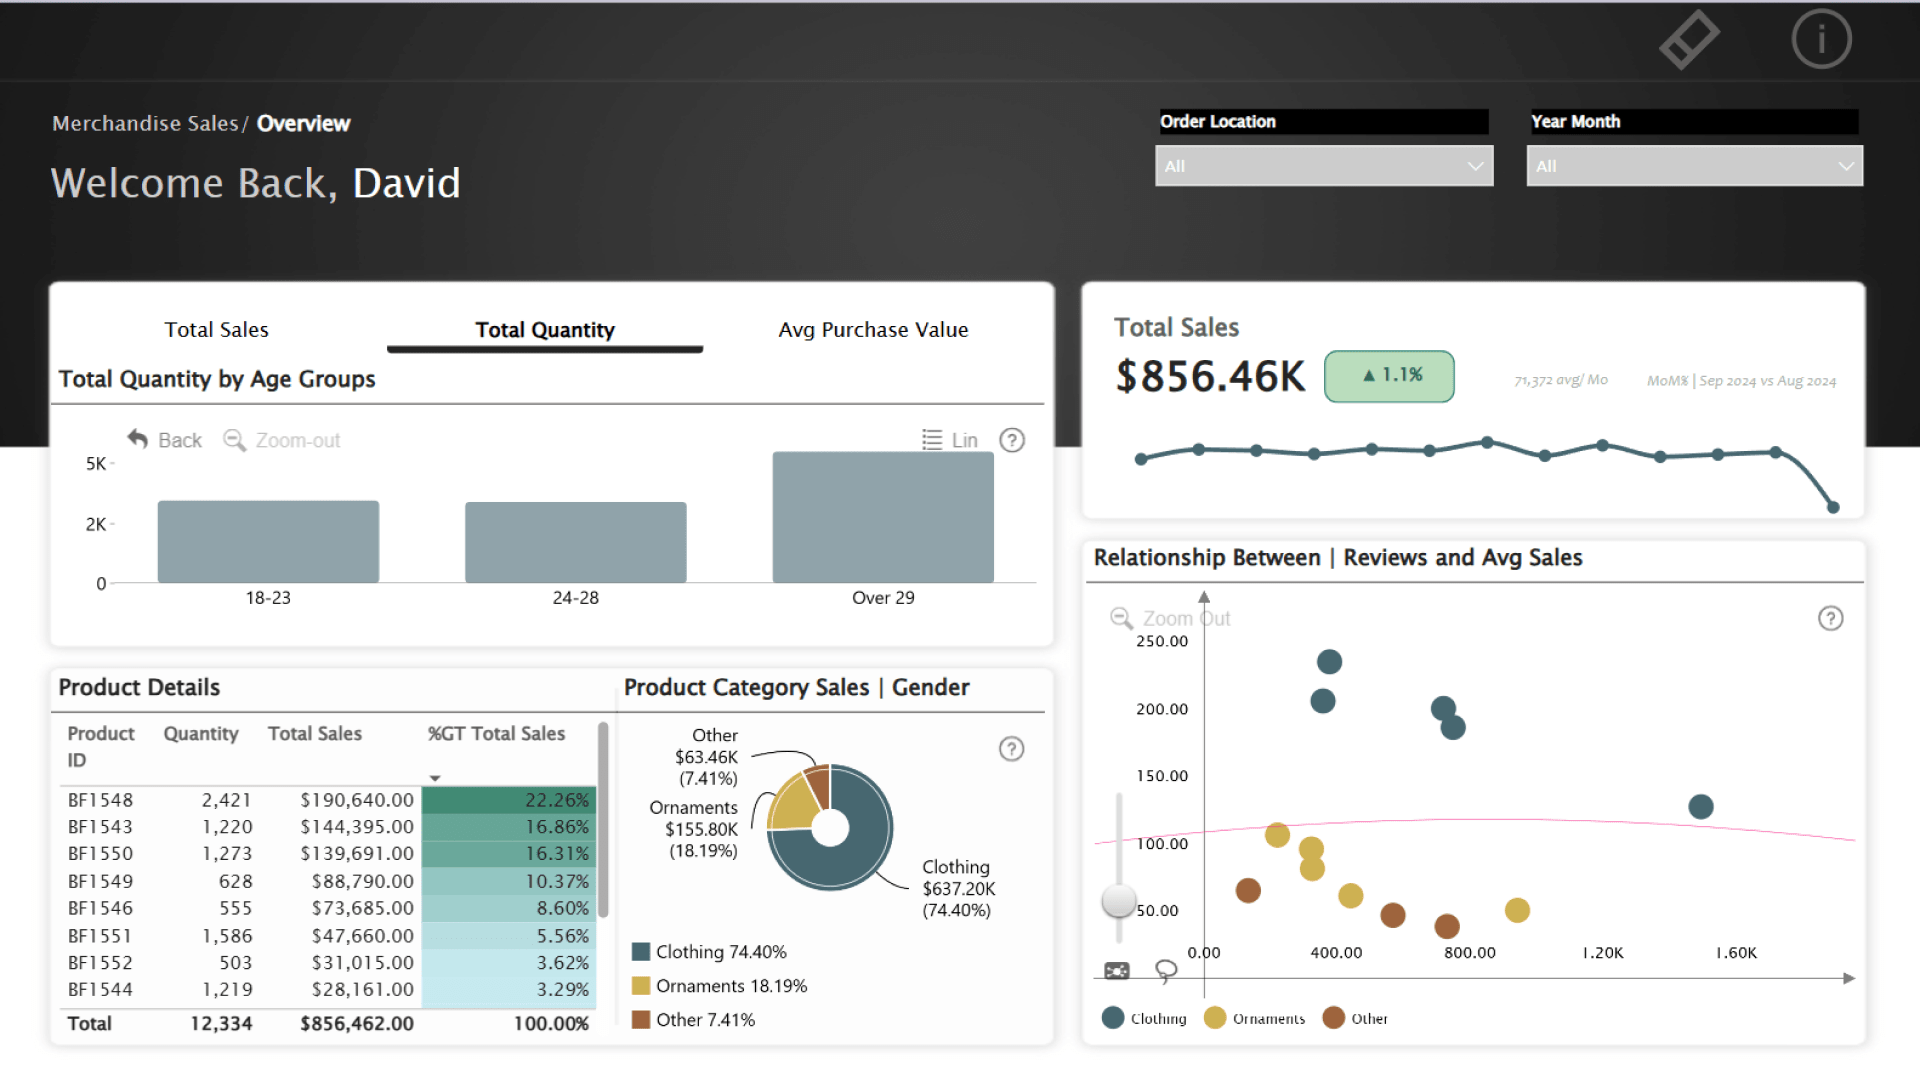Click the Back arrow icon in bar chart
This screenshot has width=1920, height=1080.
(x=138, y=439)
